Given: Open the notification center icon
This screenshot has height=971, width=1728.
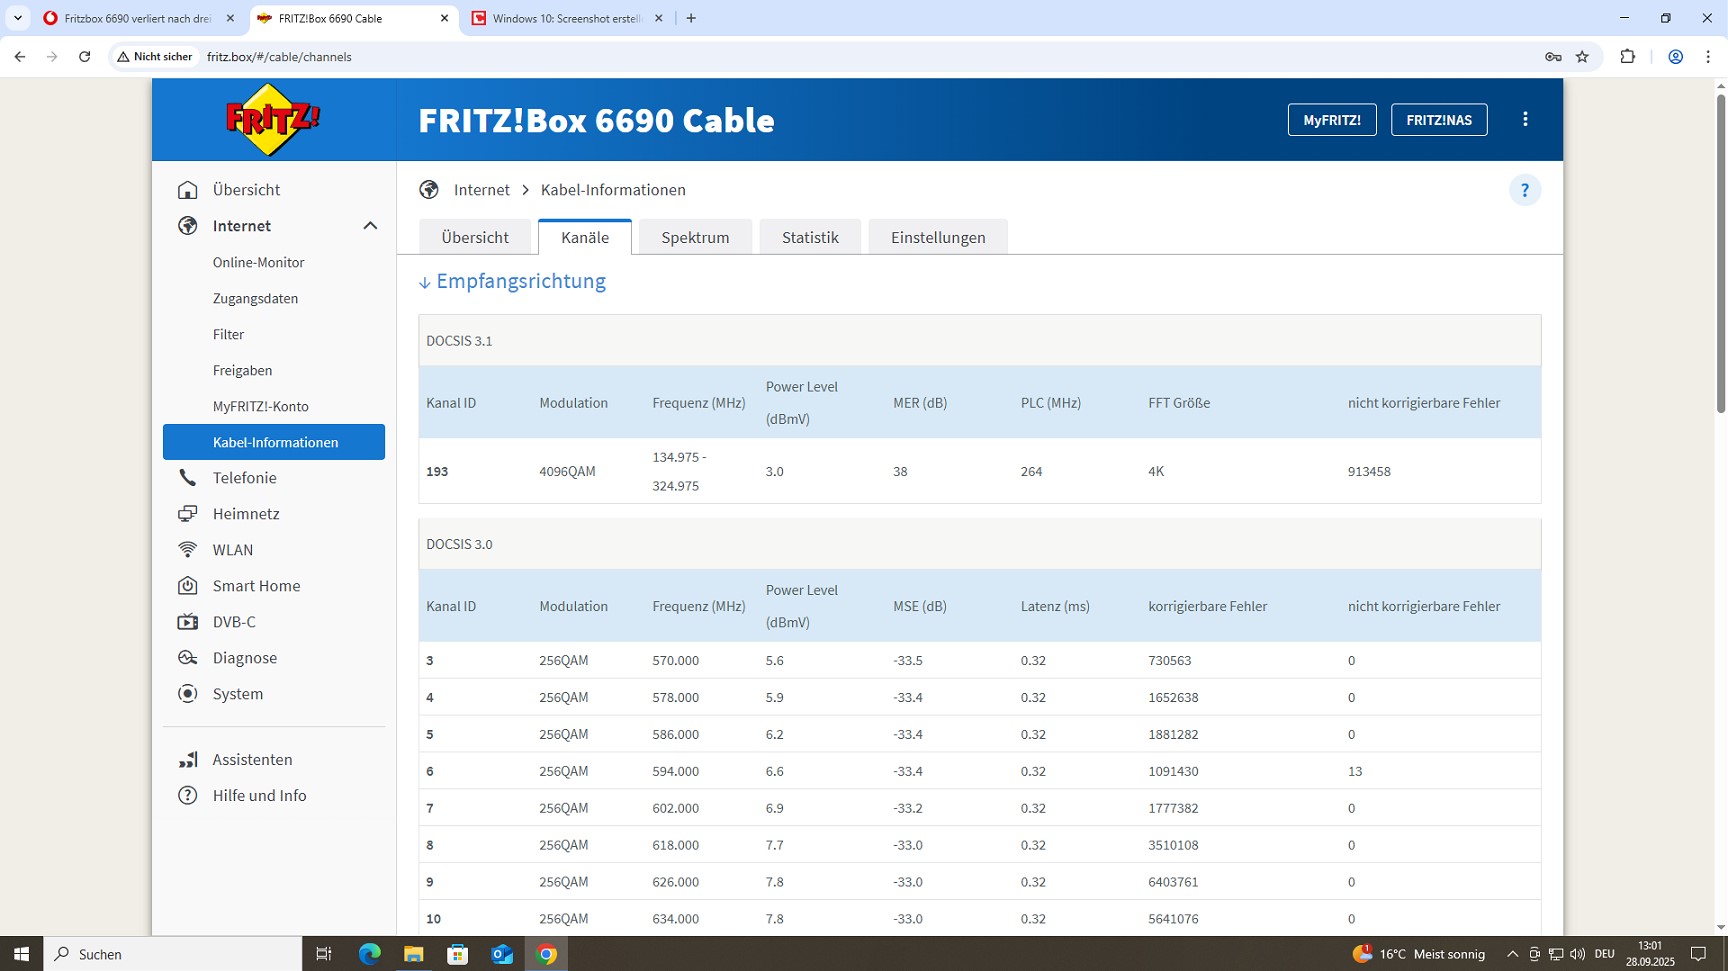Looking at the screenshot, I should (x=1698, y=954).
